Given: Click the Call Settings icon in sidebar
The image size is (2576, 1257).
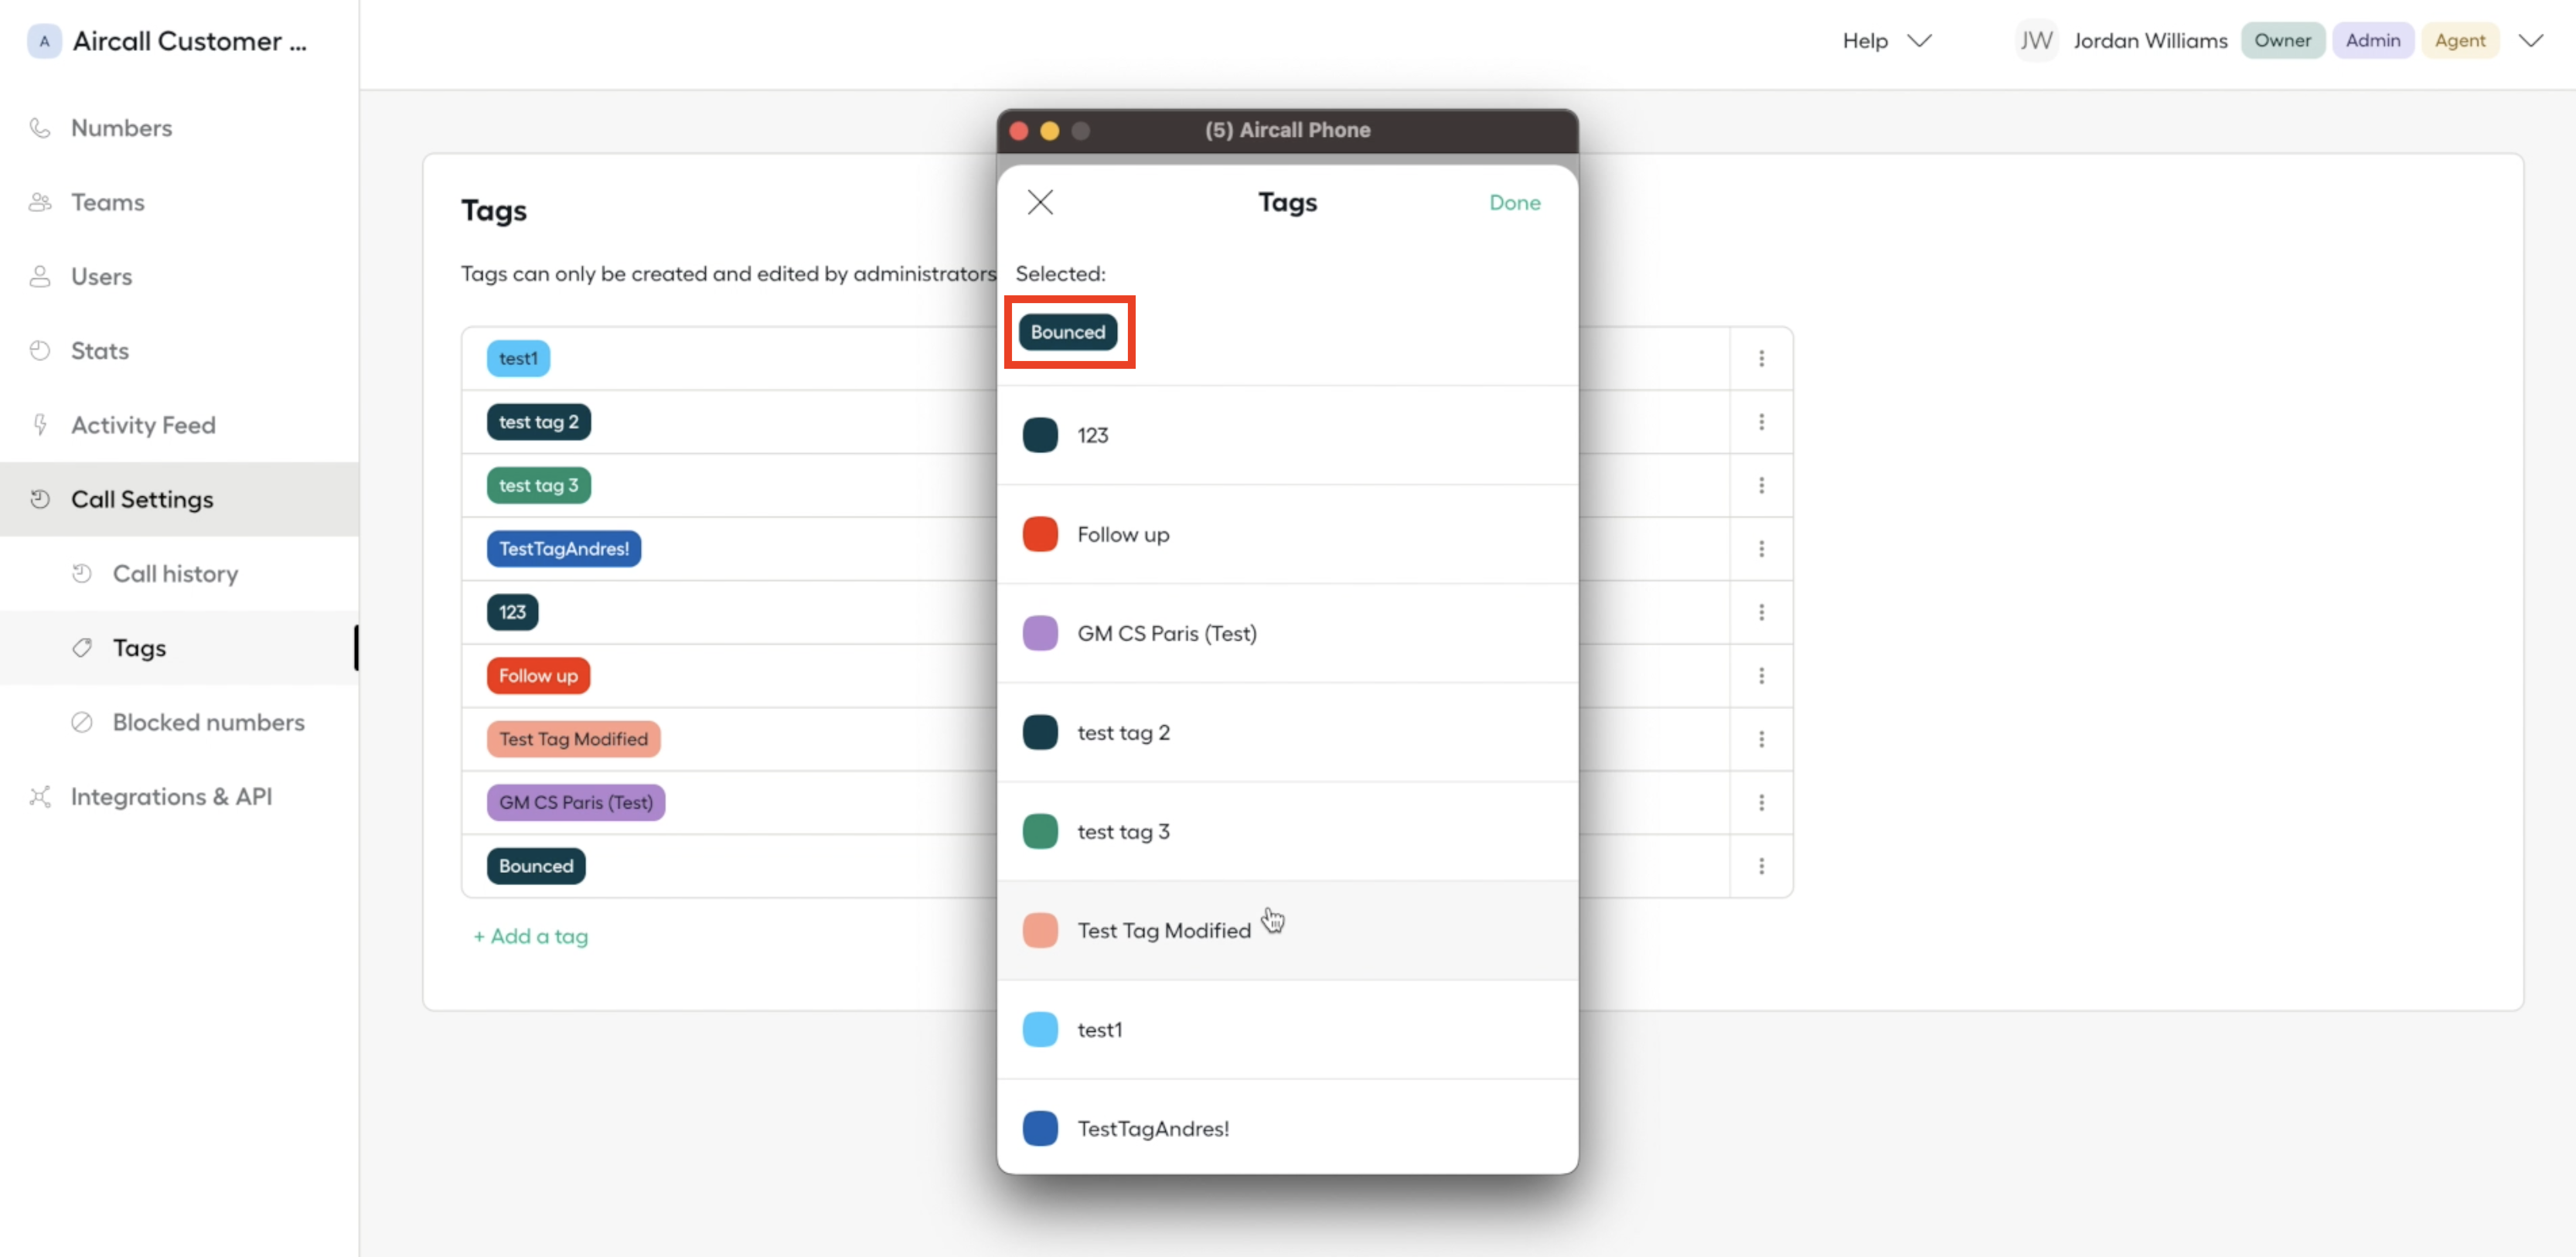Looking at the screenshot, I should pos(40,499).
